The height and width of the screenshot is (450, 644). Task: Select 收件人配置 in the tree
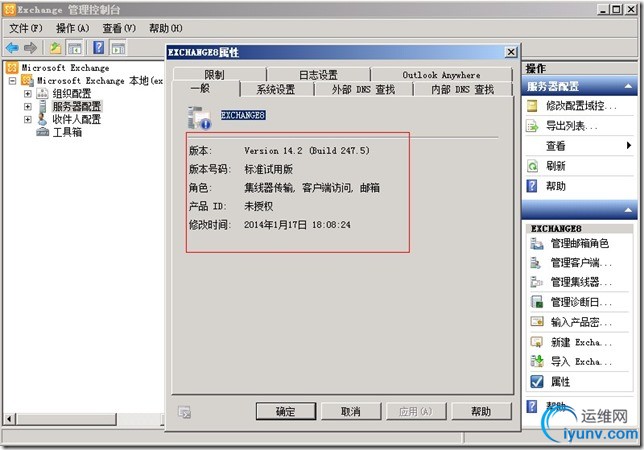point(76,119)
